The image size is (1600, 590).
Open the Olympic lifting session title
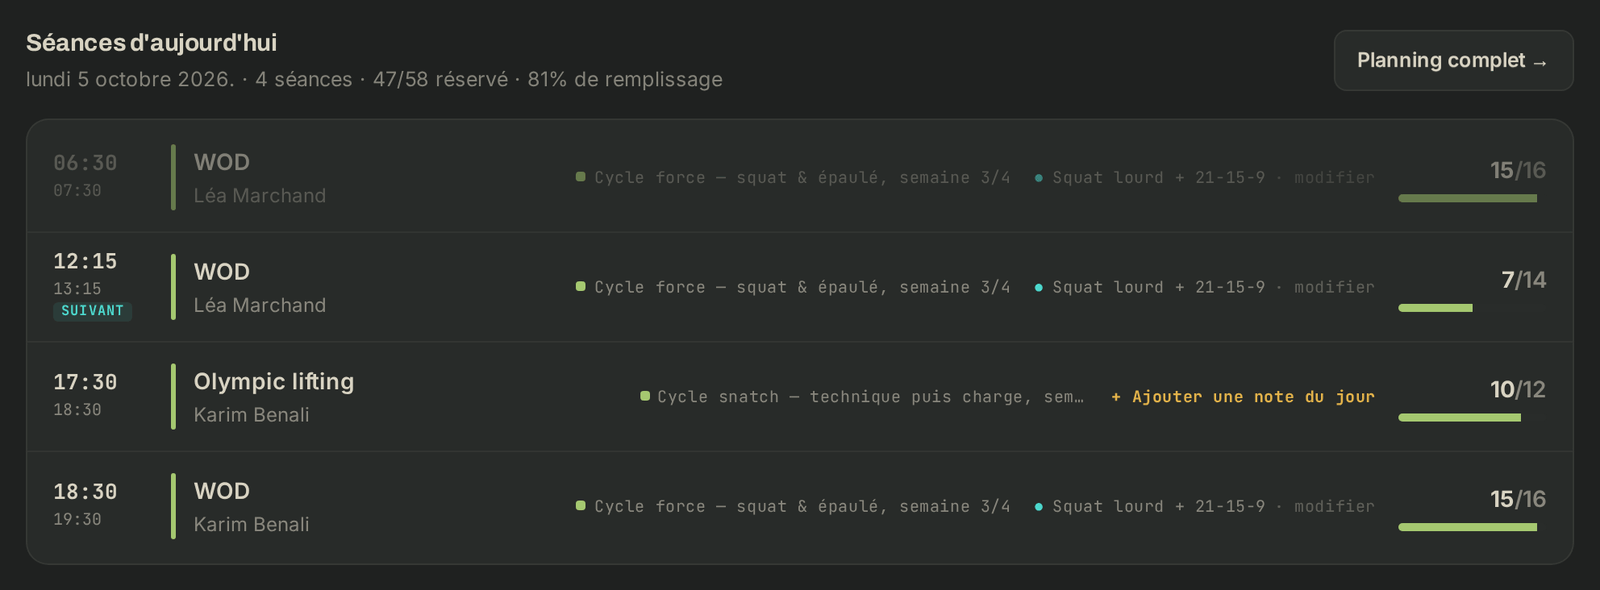[274, 381]
